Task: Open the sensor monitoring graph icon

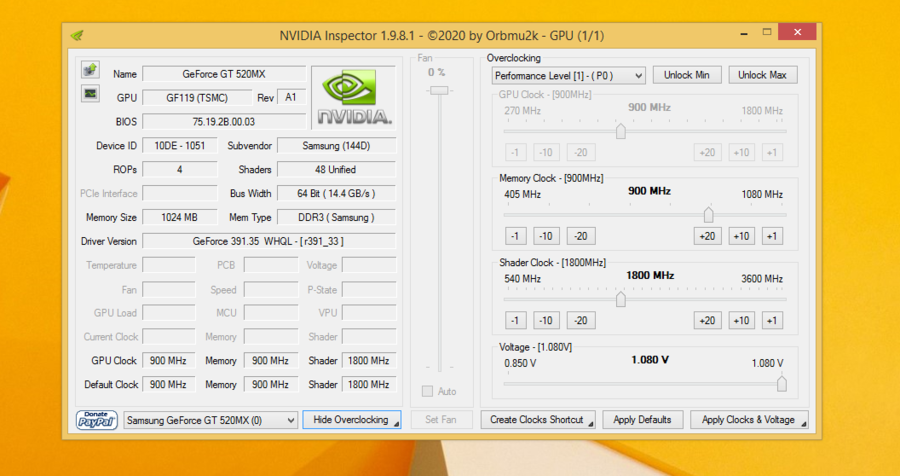Action: pos(90,93)
